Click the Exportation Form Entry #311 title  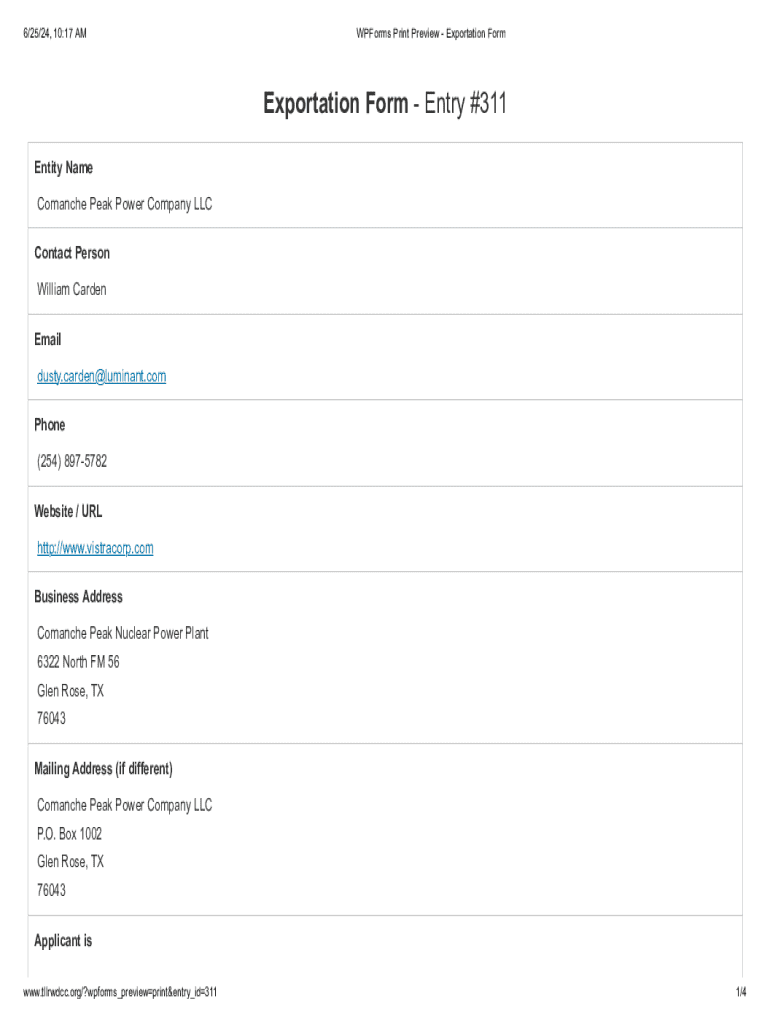coord(385,103)
